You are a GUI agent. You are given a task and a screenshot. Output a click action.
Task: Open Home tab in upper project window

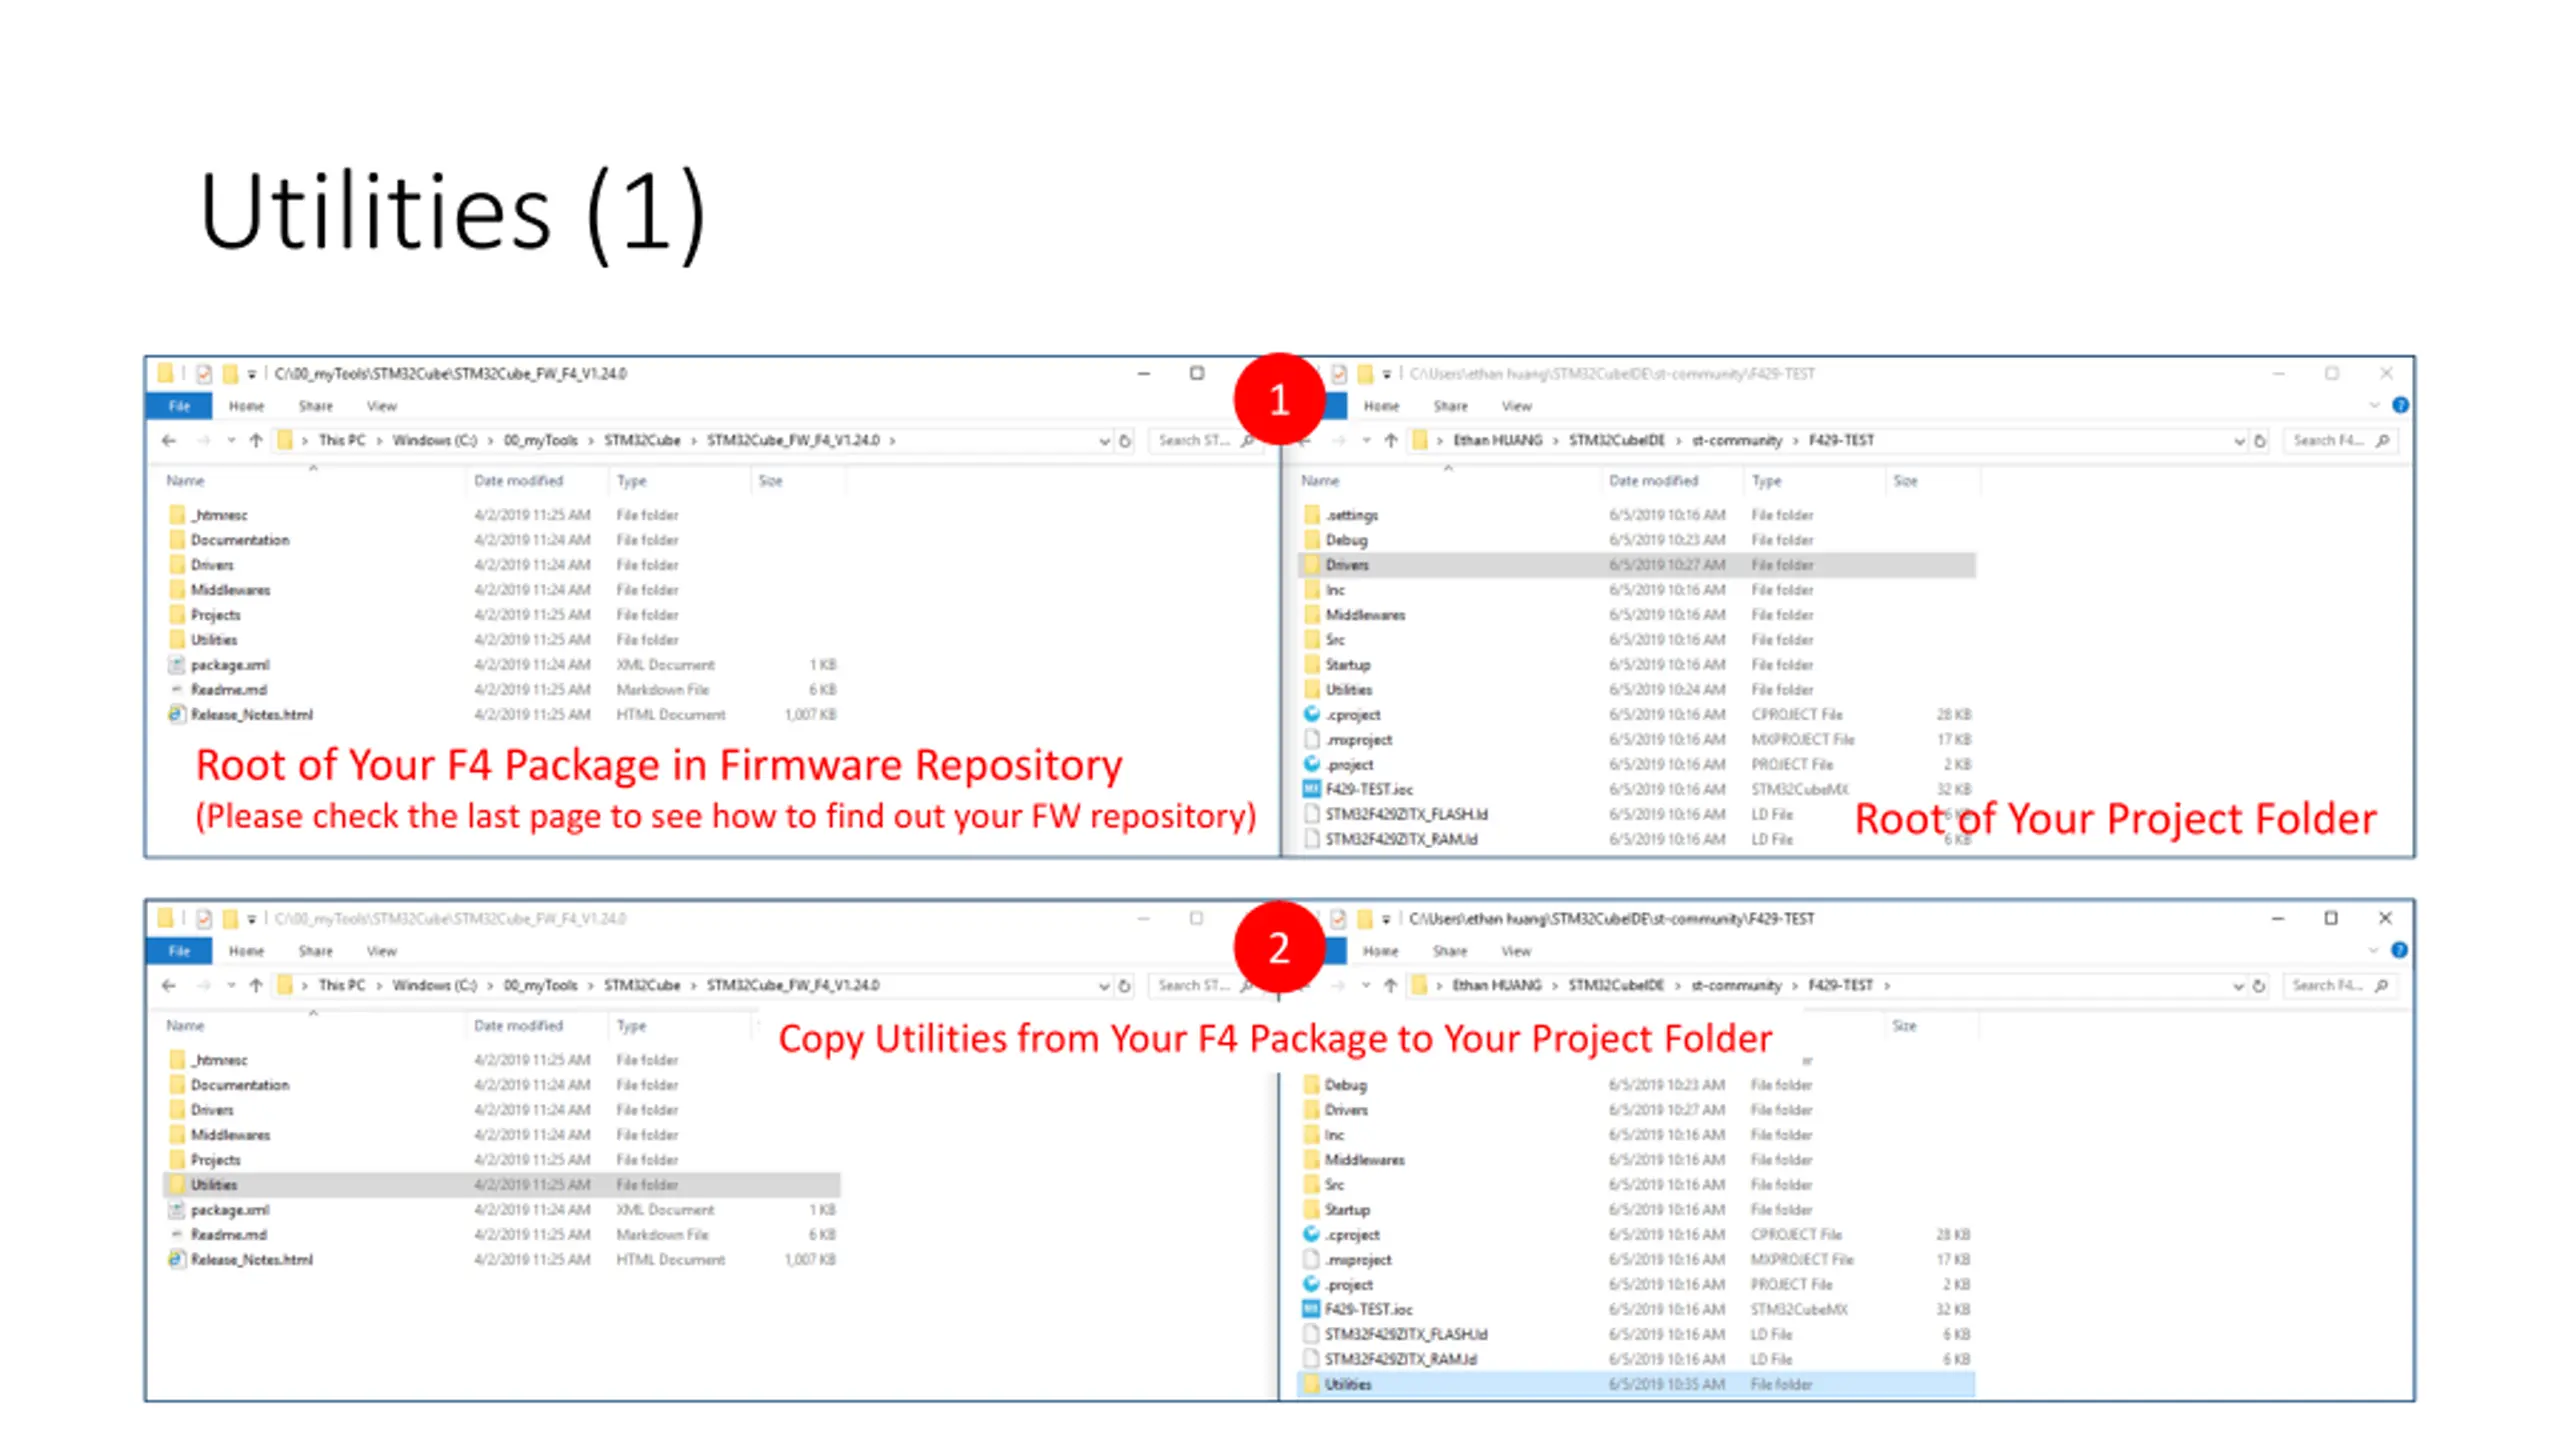click(x=1381, y=406)
